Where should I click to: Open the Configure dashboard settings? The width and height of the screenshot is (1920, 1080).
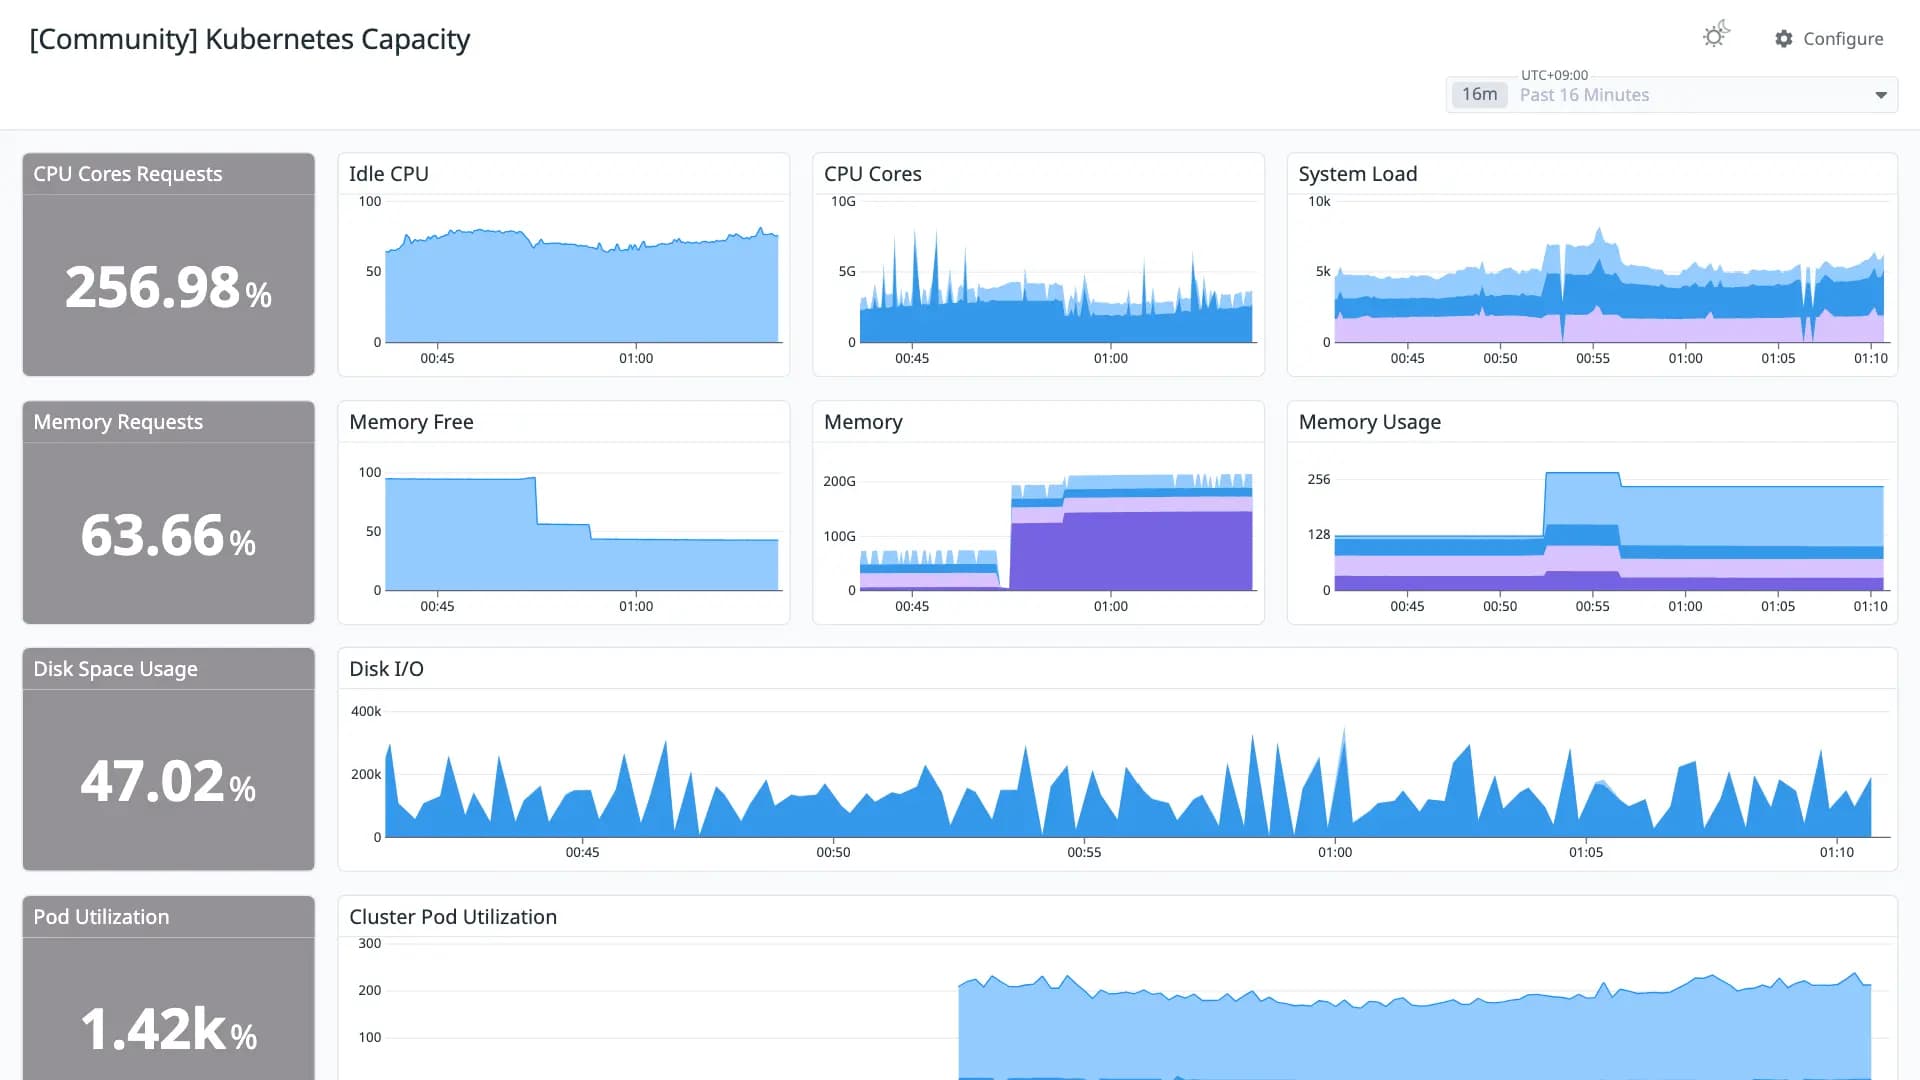[x=1829, y=39]
